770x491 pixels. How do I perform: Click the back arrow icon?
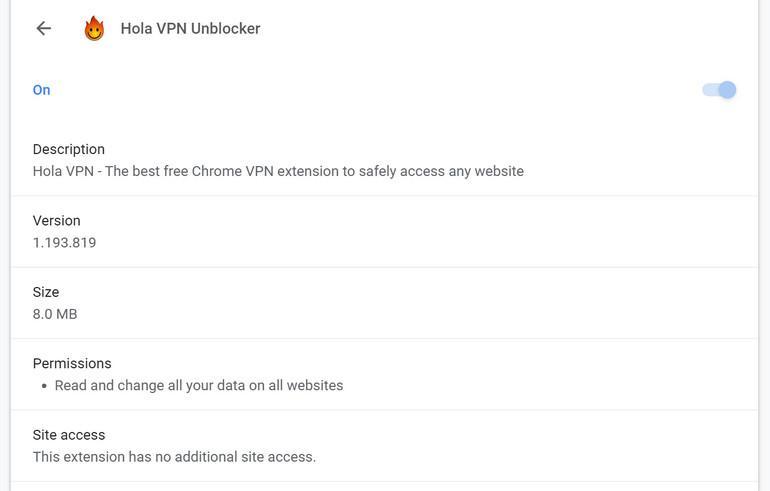[43, 28]
